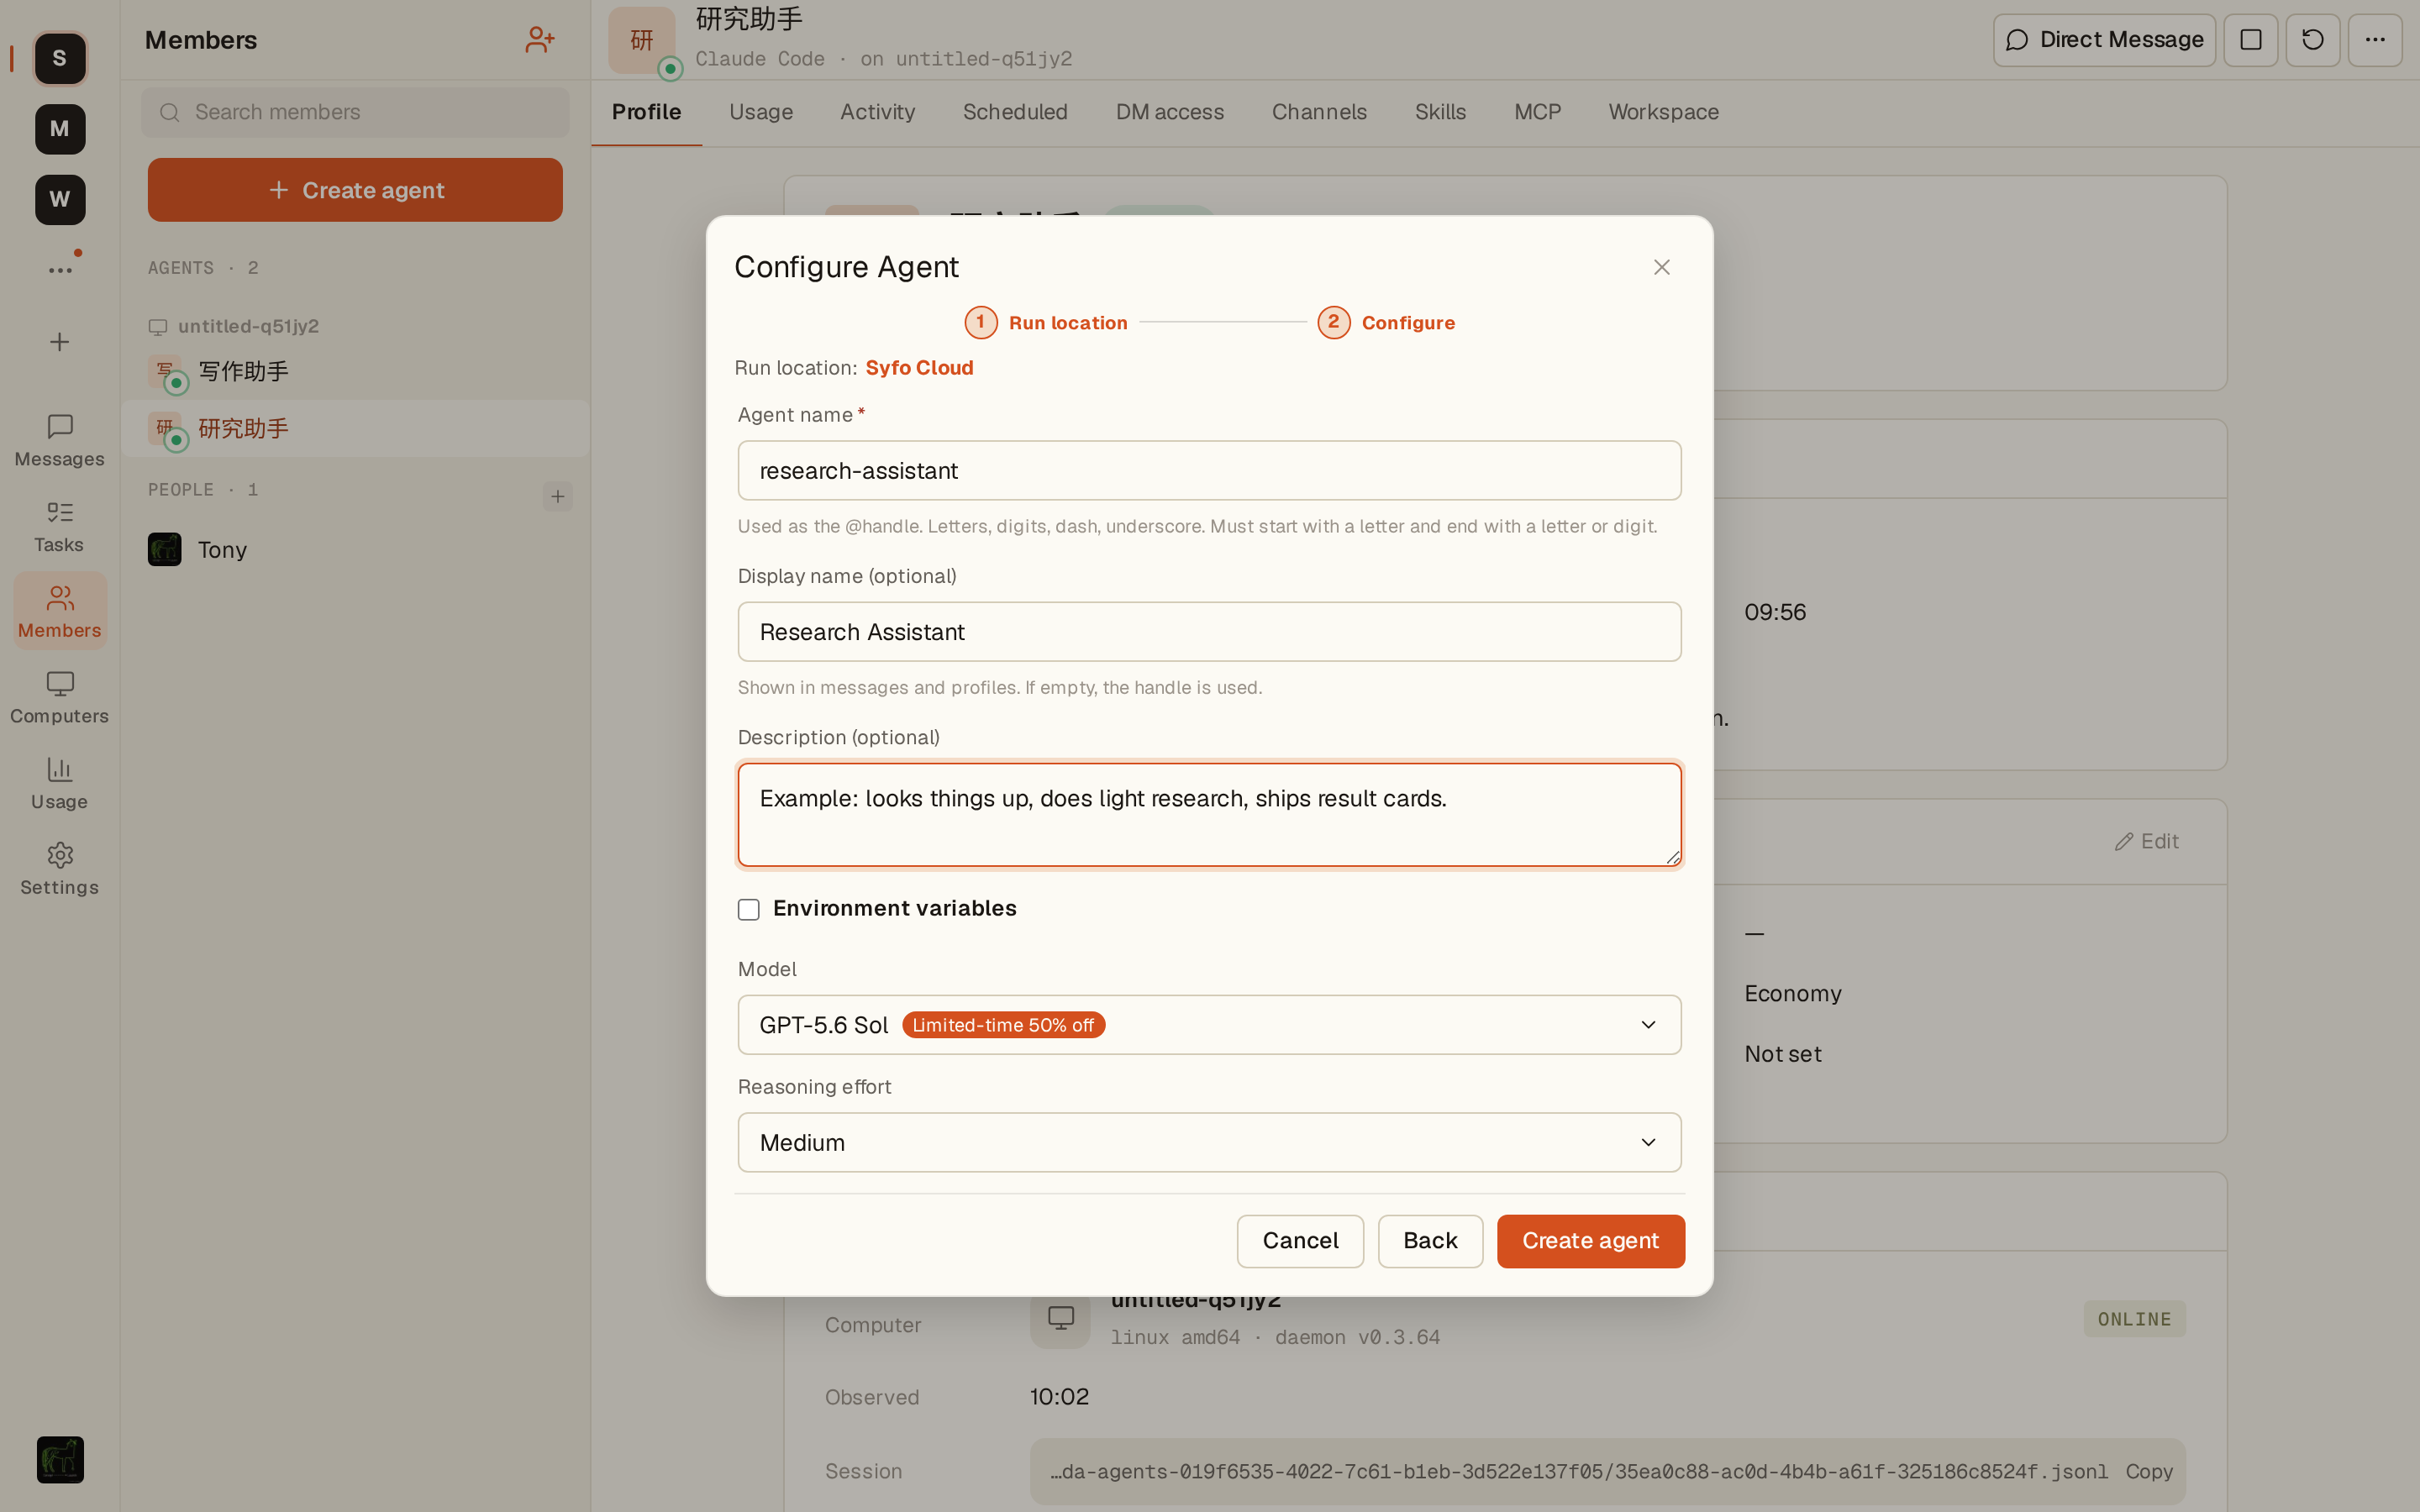2420x1512 pixels.
Task: Go to step 1 Run location
Action: [x=1046, y=323]
